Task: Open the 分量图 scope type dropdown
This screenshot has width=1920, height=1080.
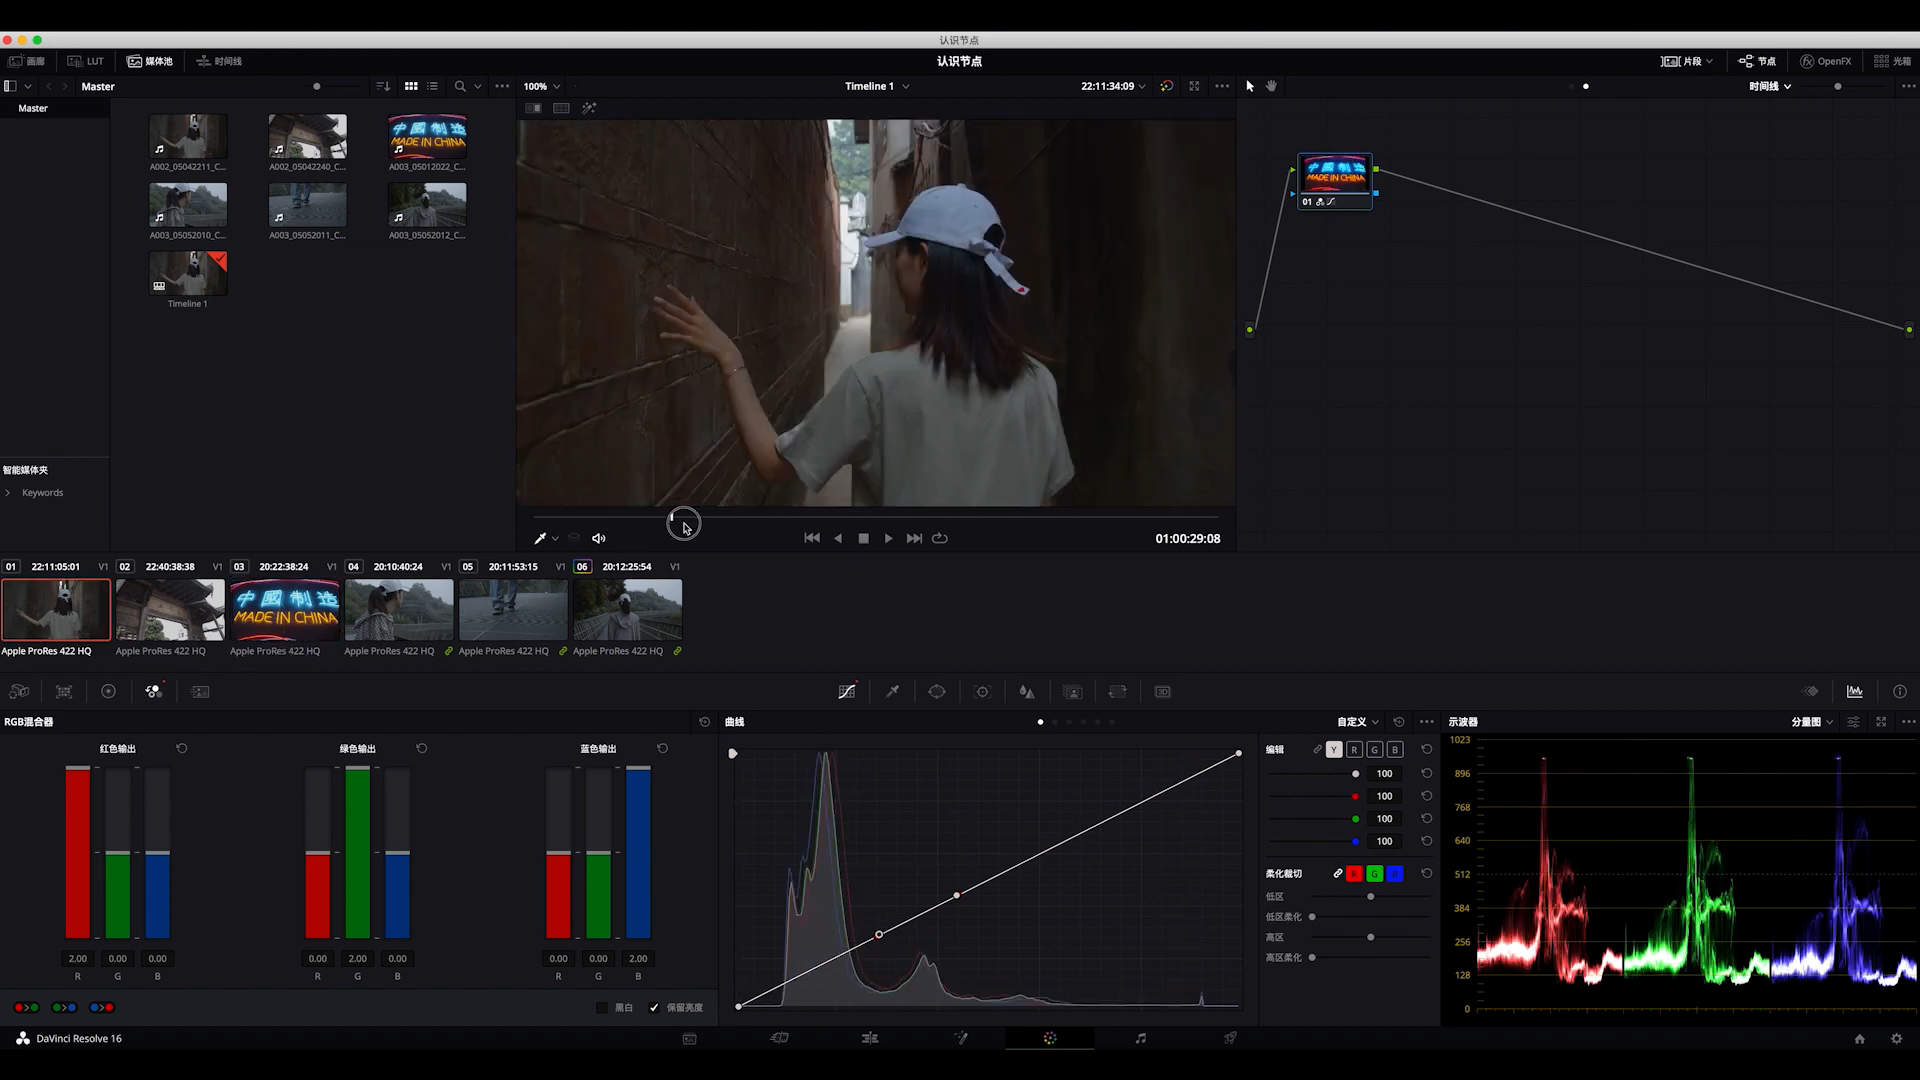Action: (x=1811, y=722)
